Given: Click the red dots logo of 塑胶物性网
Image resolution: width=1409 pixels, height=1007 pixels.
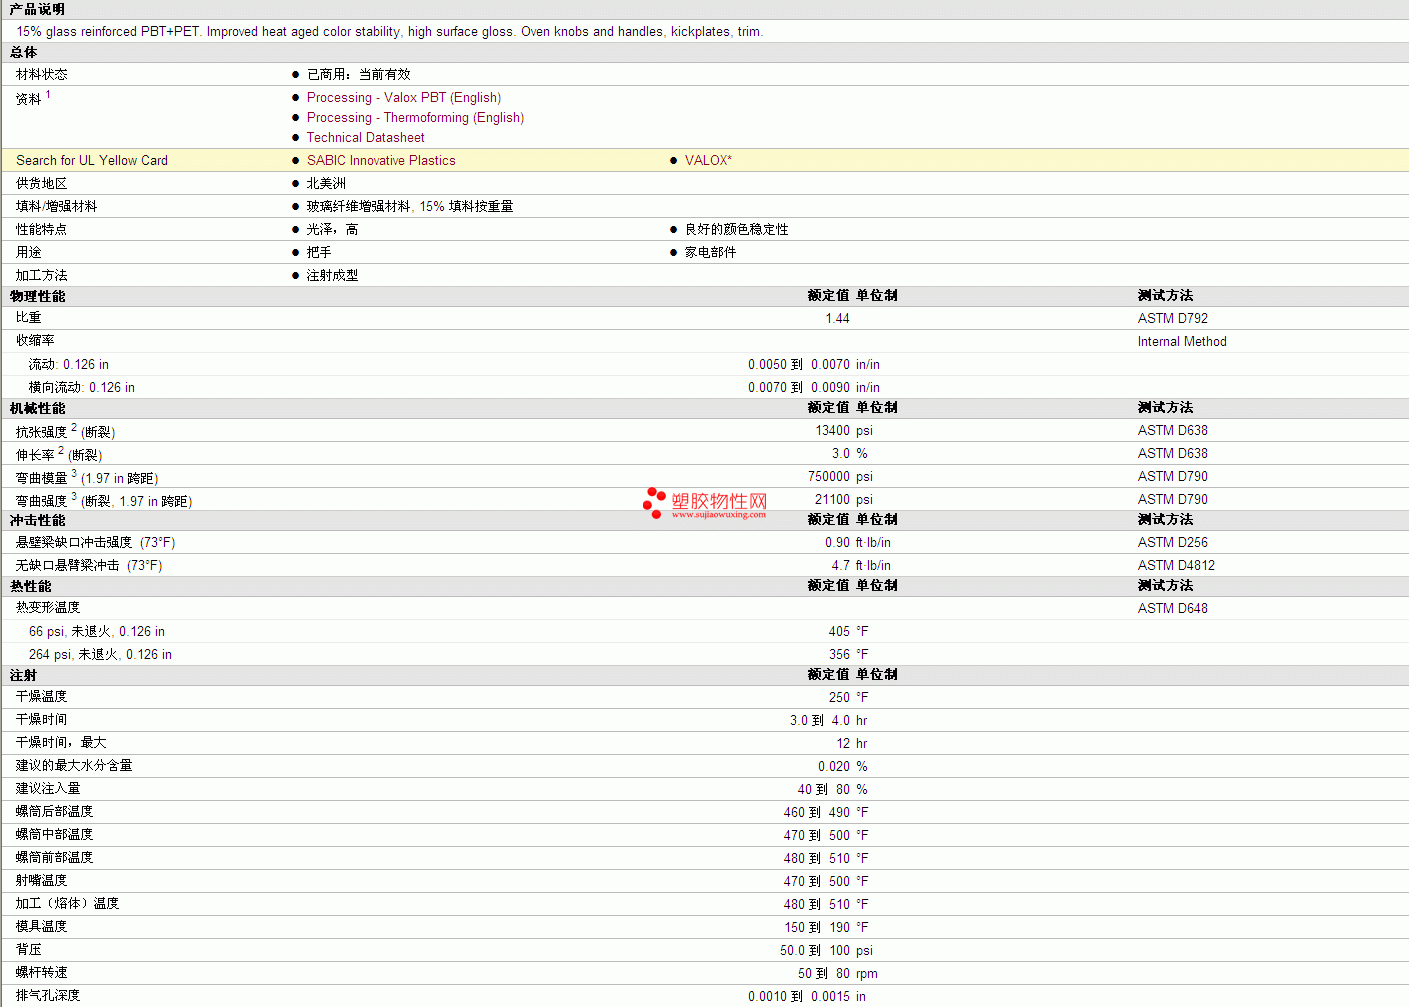Looking at the screenshot, I should point(654,502).
